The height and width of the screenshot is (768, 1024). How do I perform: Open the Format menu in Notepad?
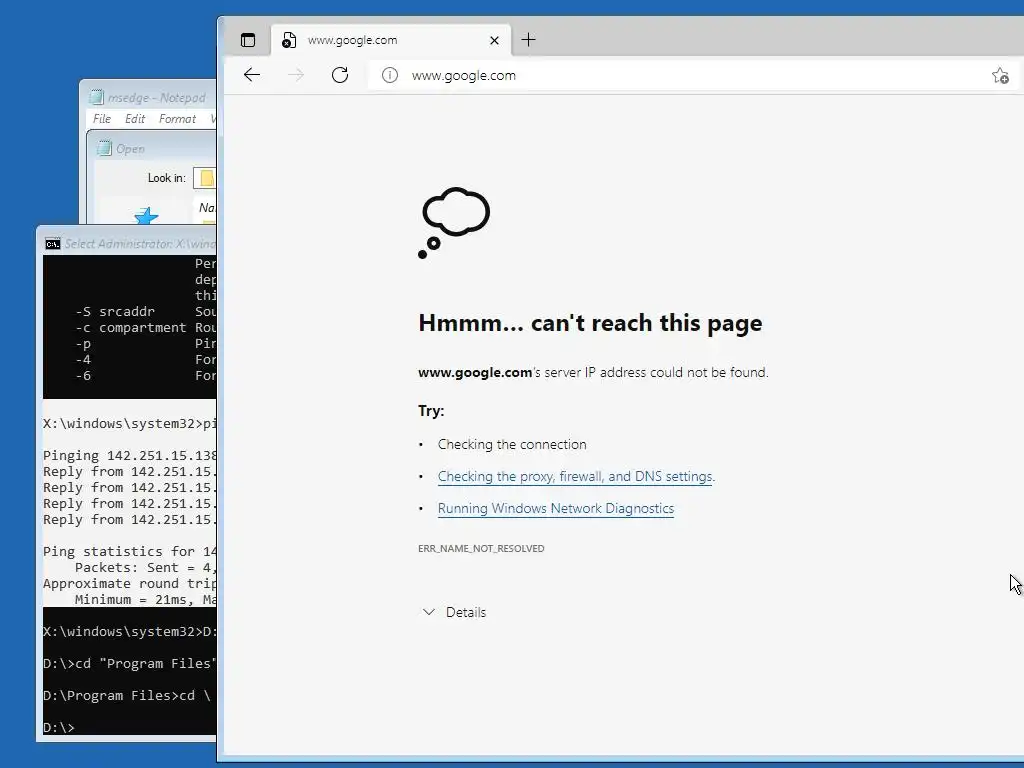tap(177, 119)
